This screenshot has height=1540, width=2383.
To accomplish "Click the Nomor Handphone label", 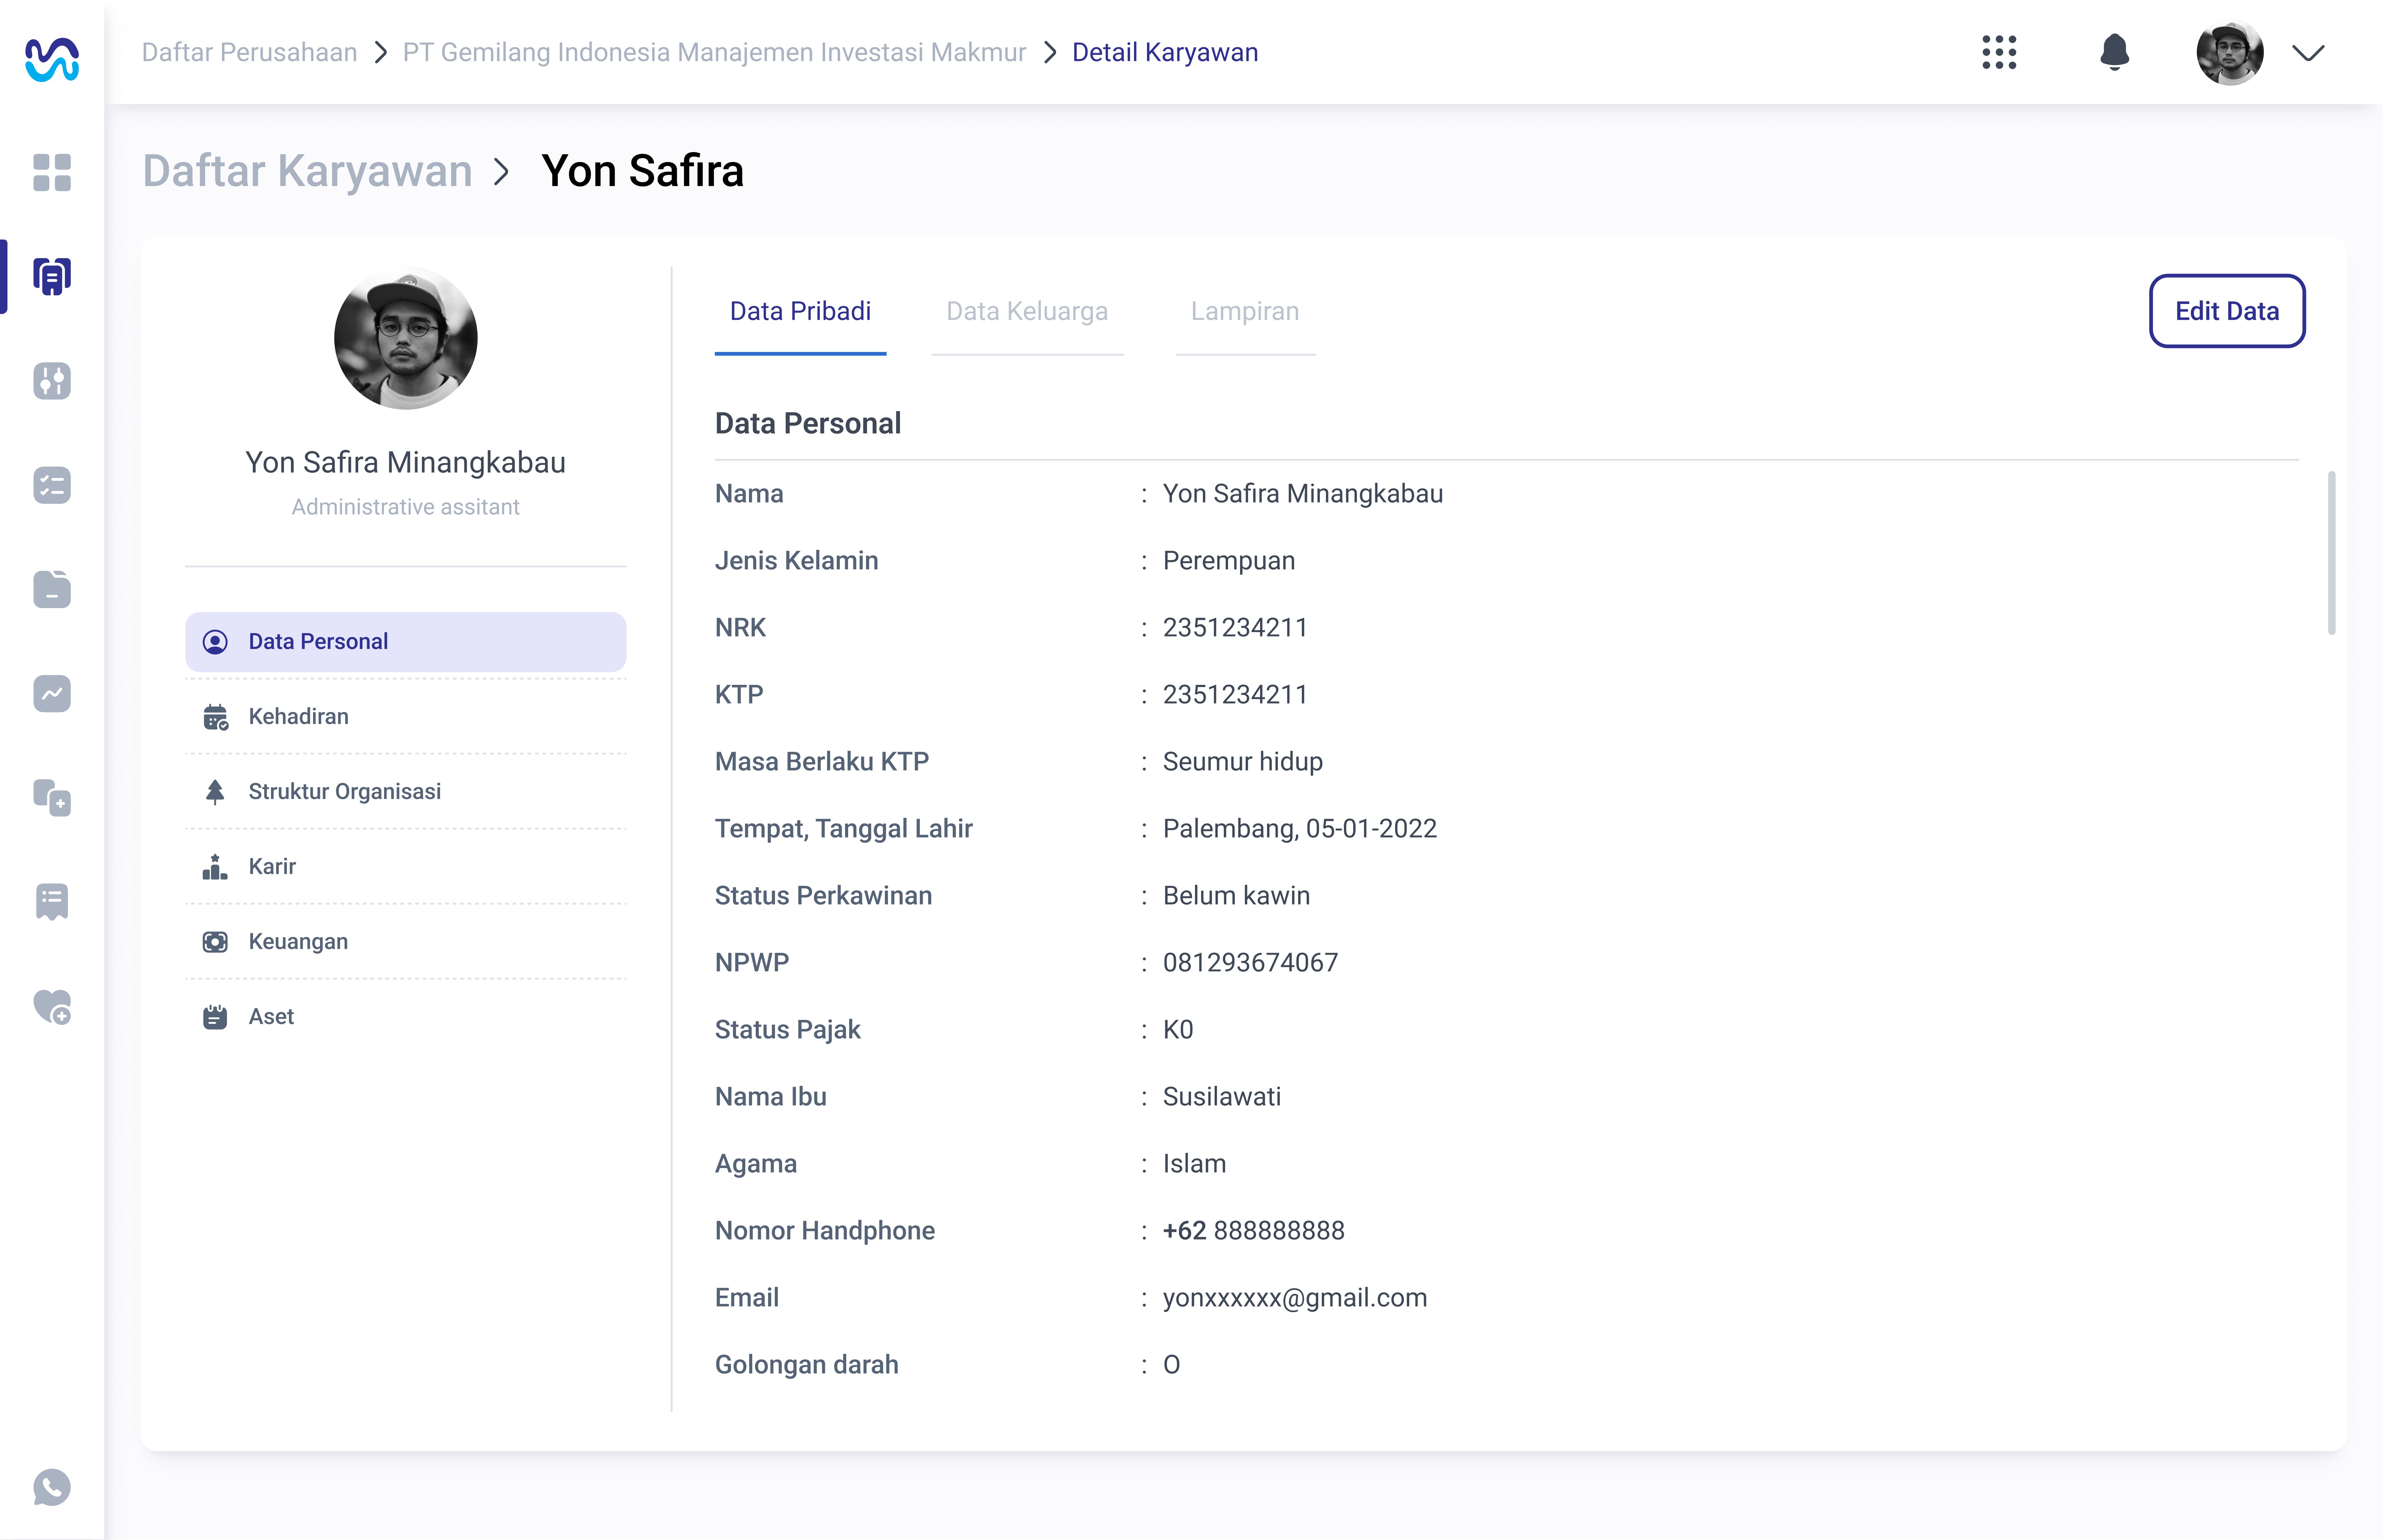I will click(825, 1231).
